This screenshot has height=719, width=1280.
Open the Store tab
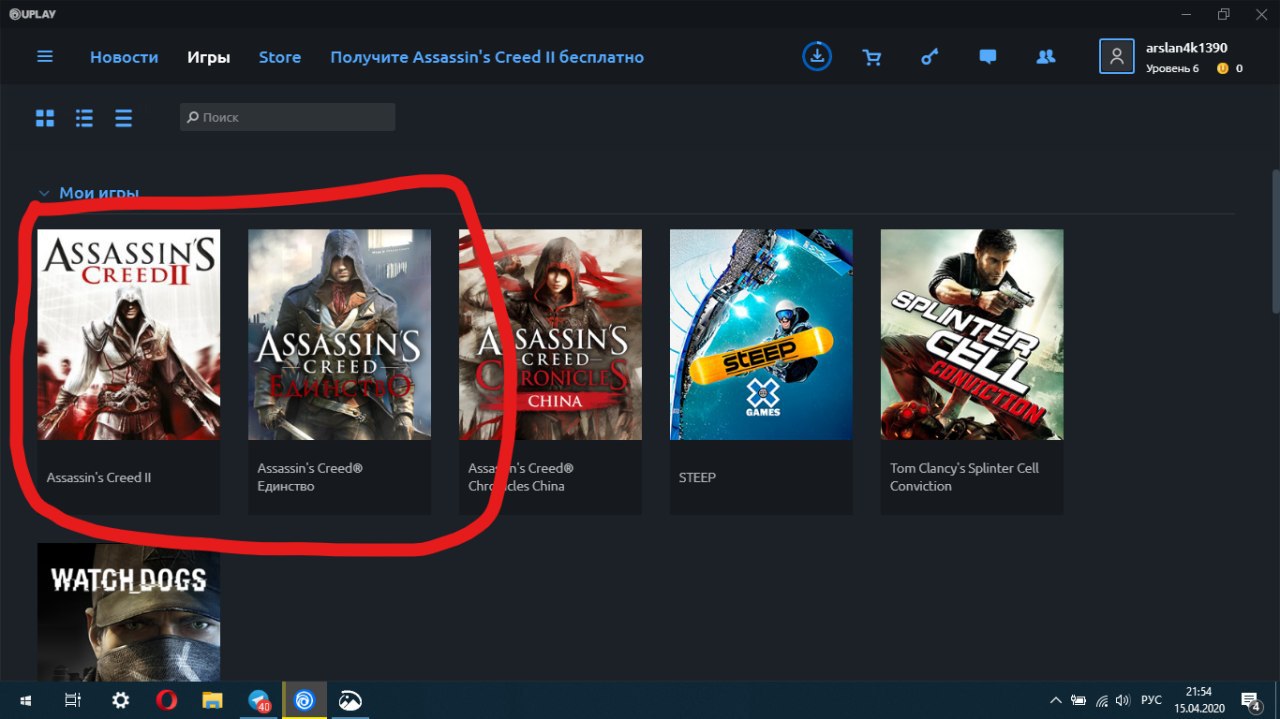[280, 57]
